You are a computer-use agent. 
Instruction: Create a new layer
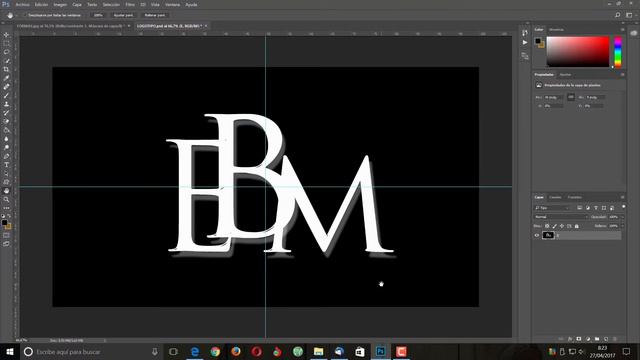tap(606, 339)
